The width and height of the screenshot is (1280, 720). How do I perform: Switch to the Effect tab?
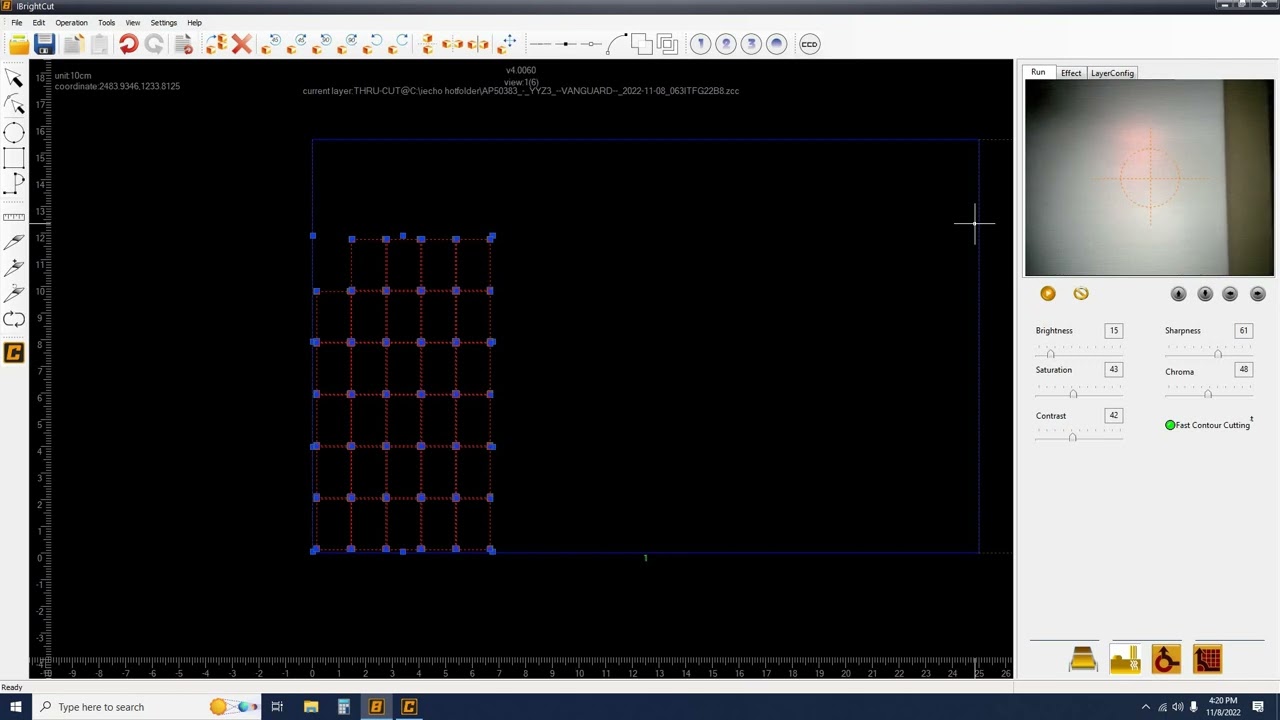(1071, 73)
